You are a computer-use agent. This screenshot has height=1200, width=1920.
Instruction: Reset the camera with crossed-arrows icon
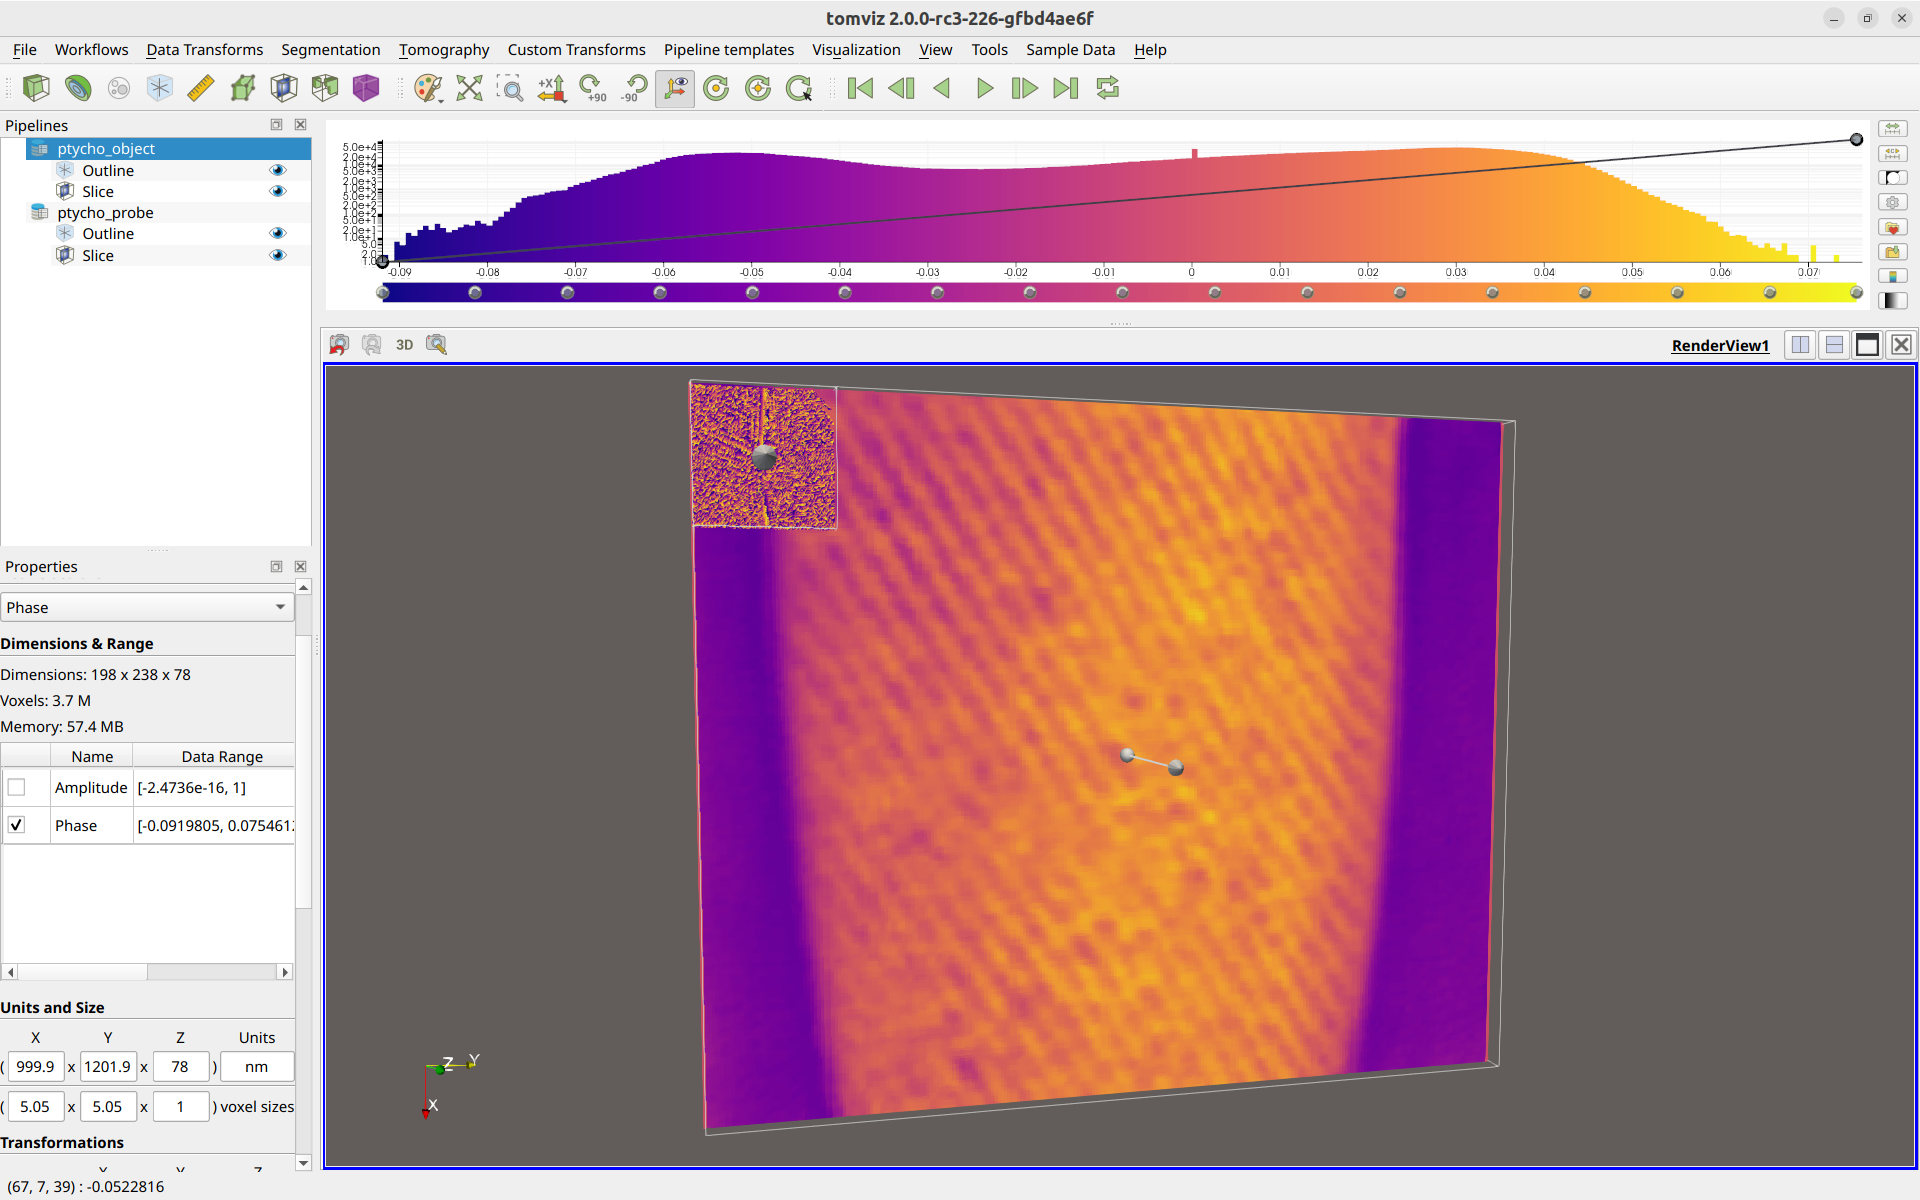pos(469,88)
